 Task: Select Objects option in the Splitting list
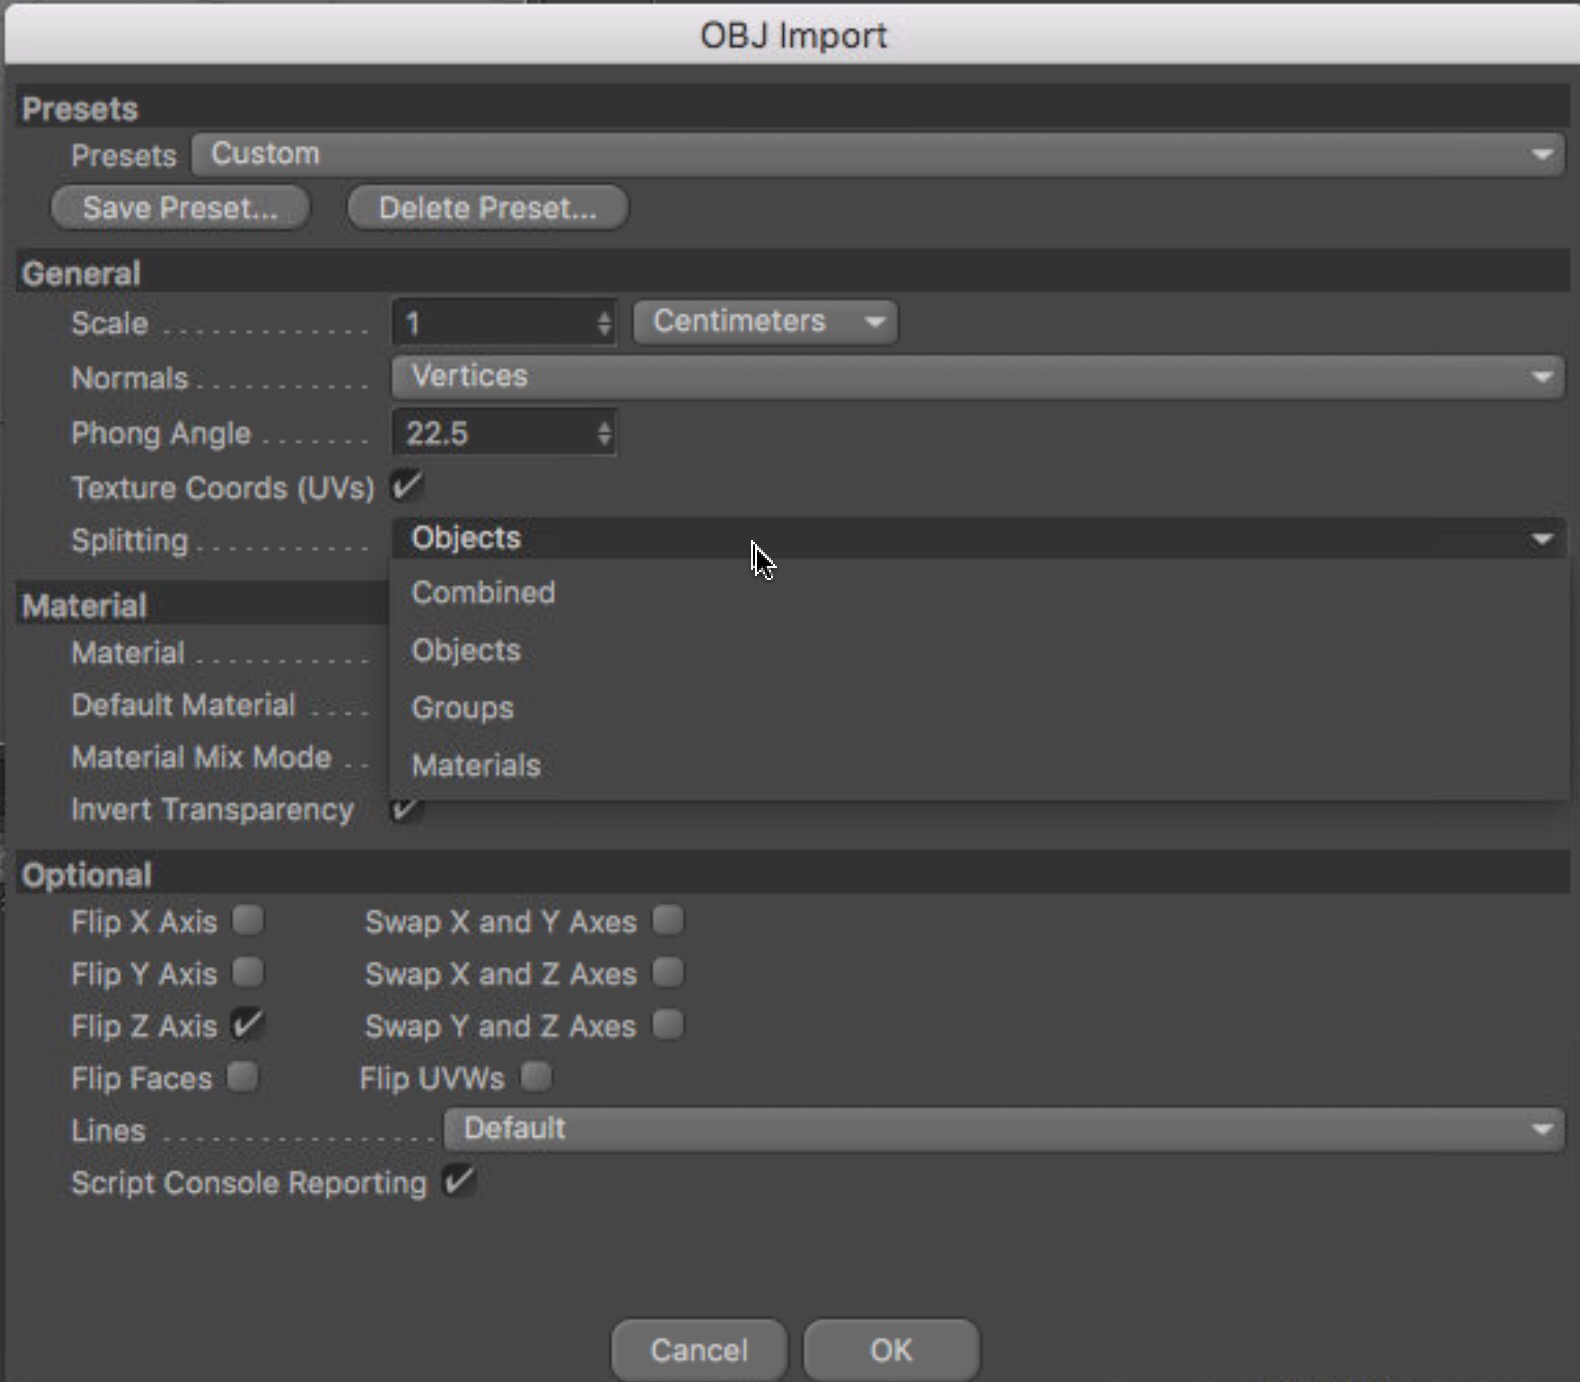point(977,650)
